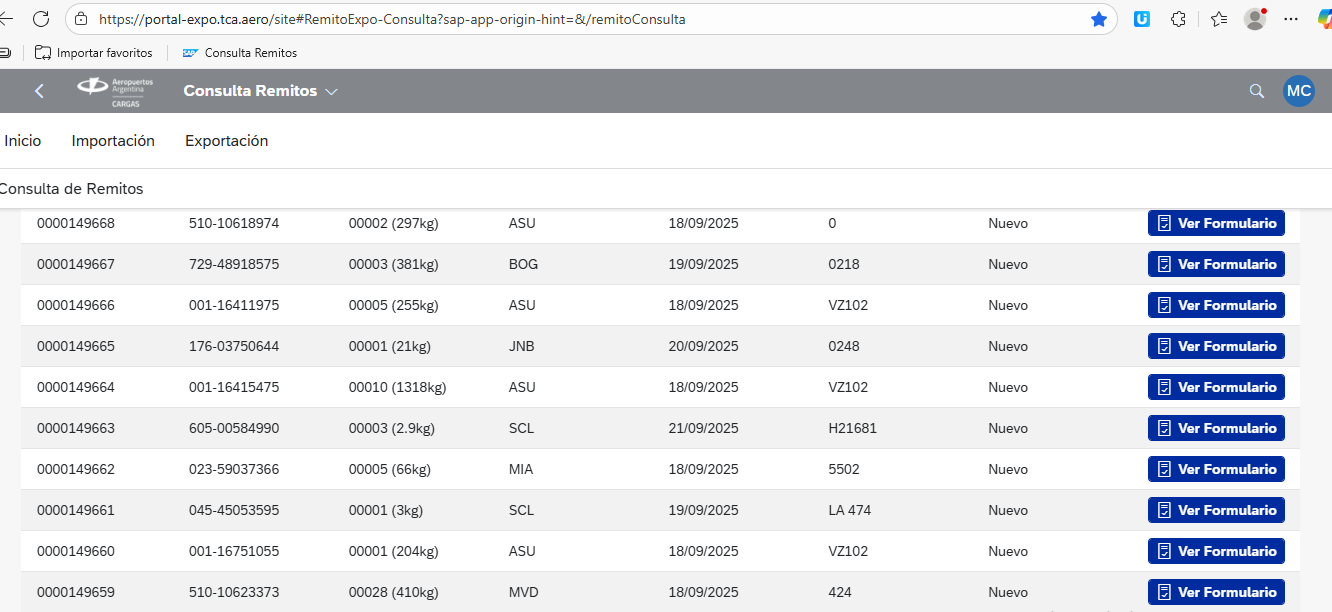View the form for remito 0000149659
Viewport: 1332px width, 612px height.
pyautogui.click(x=1216, y=592)
